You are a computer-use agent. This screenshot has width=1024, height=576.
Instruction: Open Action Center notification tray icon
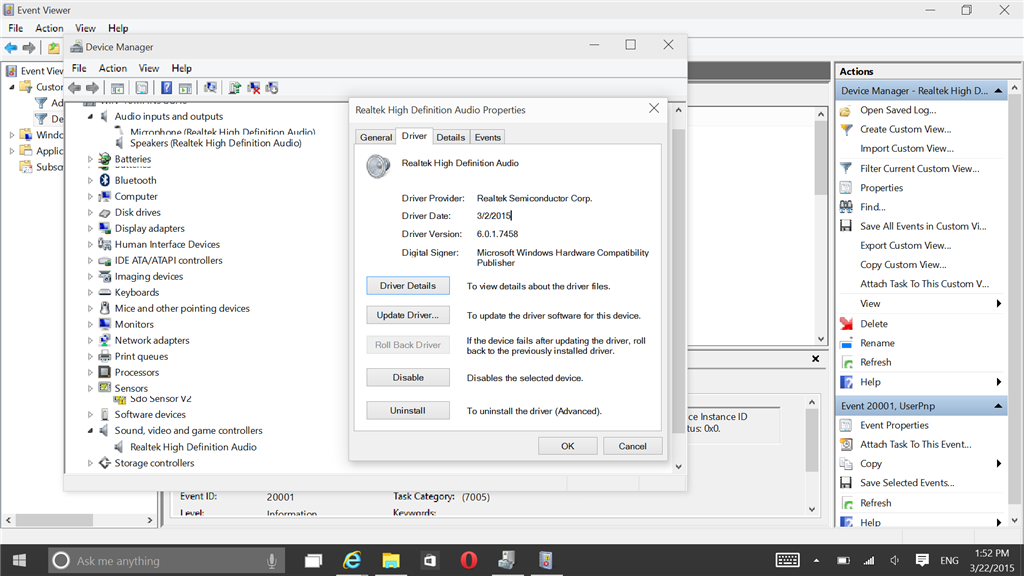click(922, 560)
